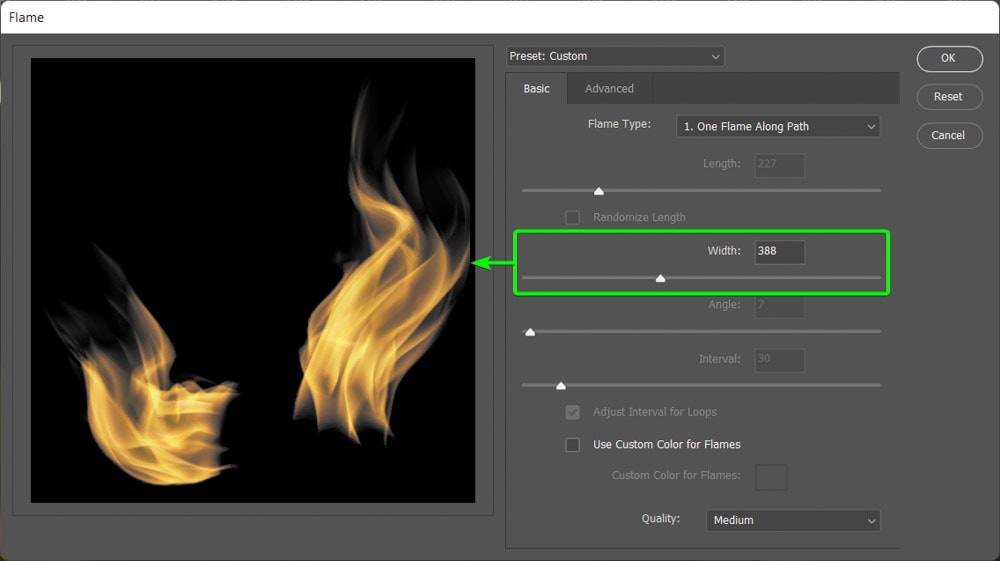Screen dimensions: 1000x561
Task: Cancel the Flame dialog
Action: tap(948, 136)
